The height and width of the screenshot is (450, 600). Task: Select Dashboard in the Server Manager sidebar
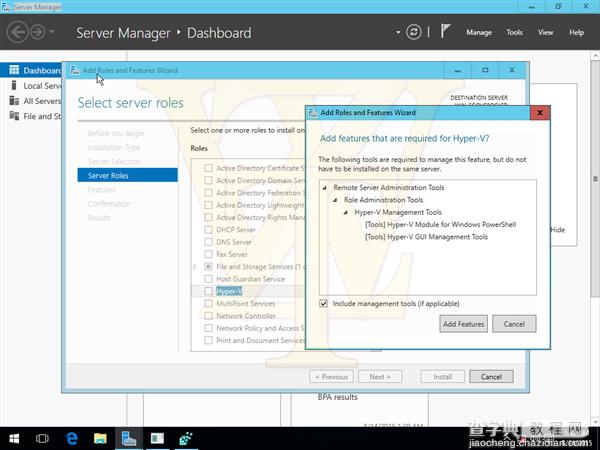31,70
